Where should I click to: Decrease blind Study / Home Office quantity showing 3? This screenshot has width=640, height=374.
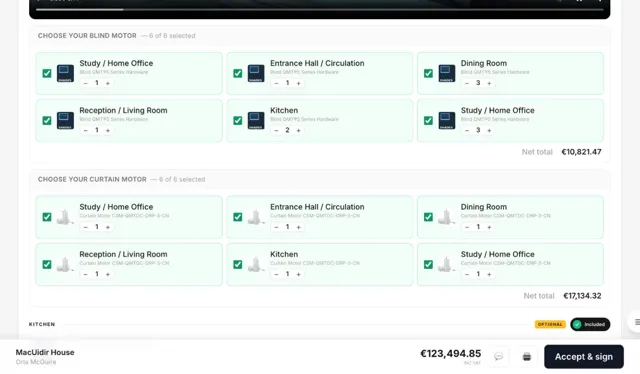pyautogui.click(x=467, y=130)
